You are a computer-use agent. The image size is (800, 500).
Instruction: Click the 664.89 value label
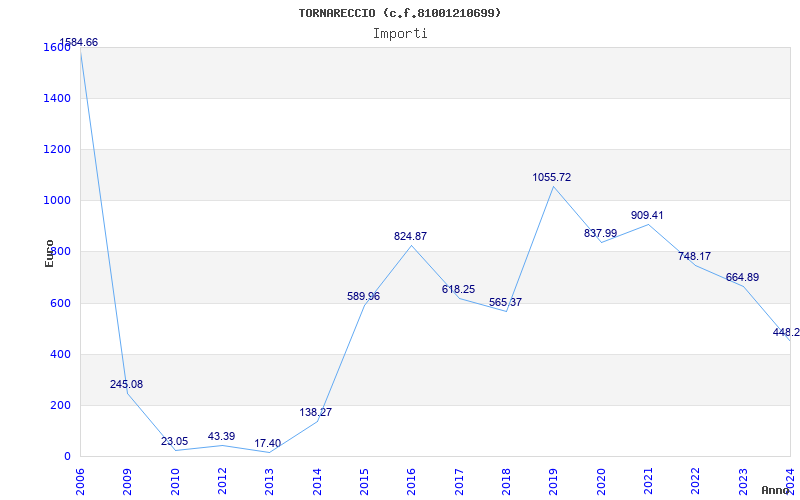[742, 277]
